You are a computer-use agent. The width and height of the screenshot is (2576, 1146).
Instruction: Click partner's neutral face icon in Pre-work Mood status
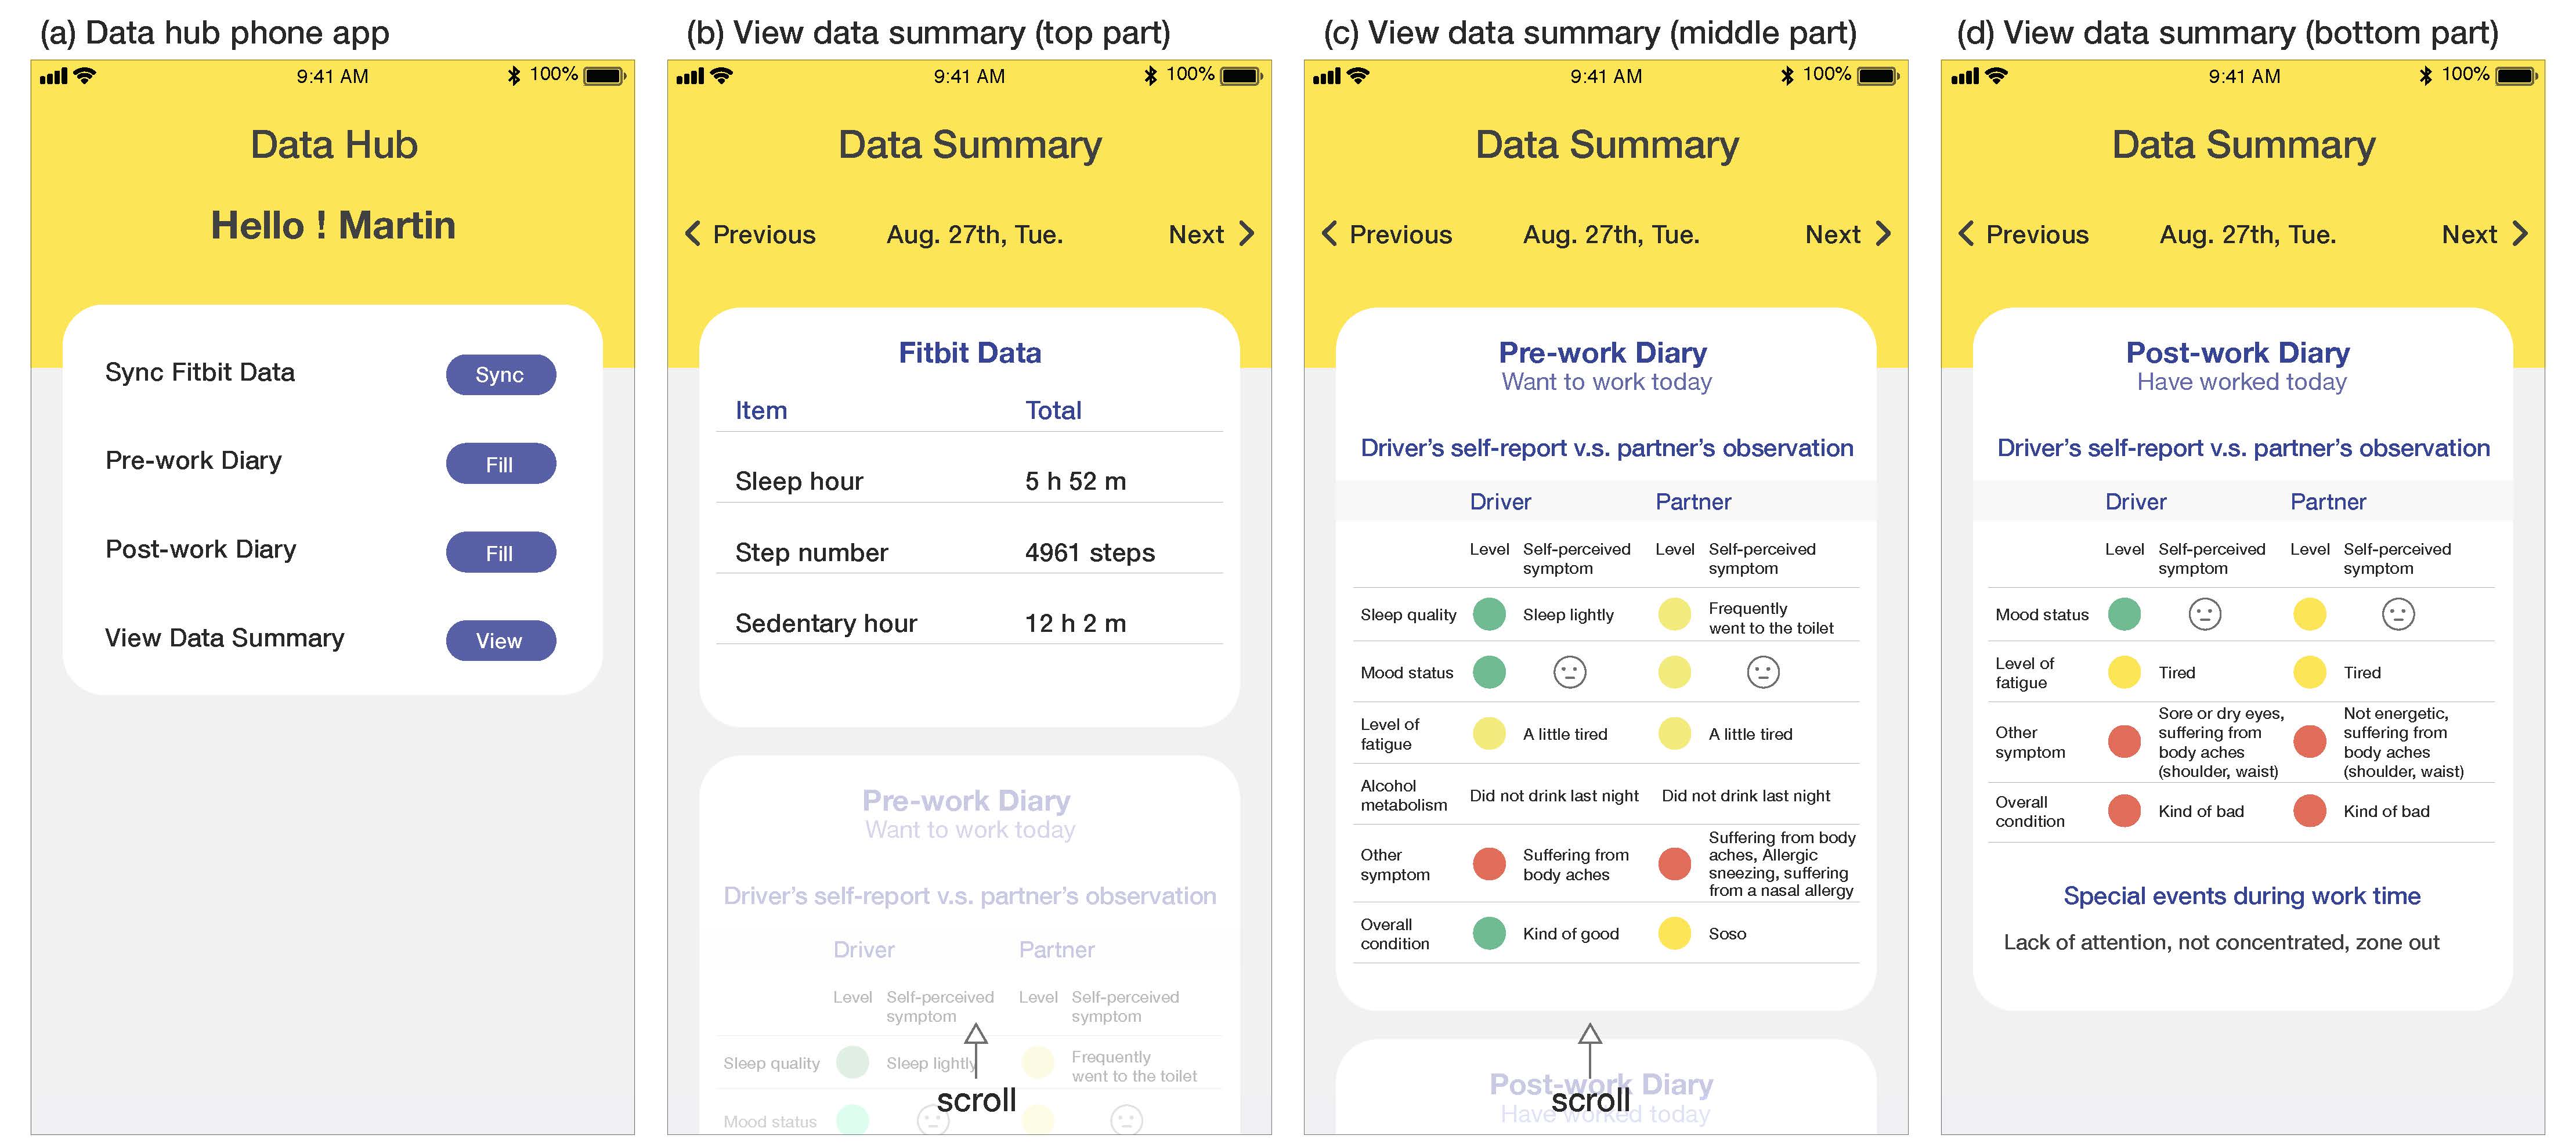[1762, 672]
